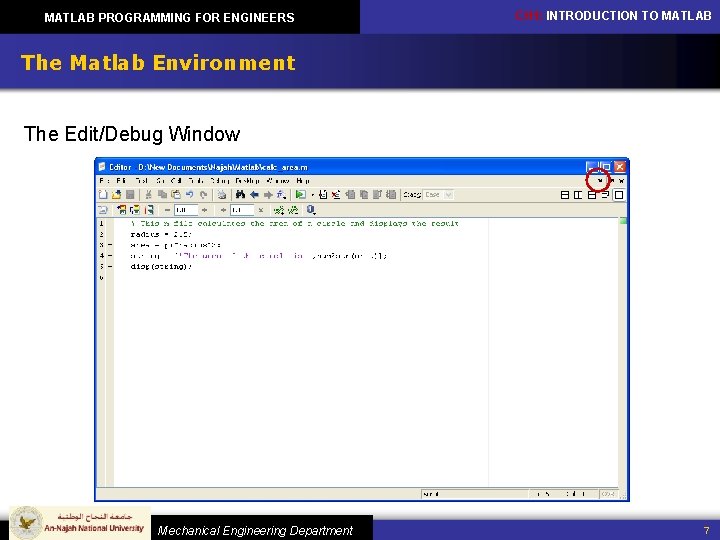Click the plus increment value button
The width and height of the screenshot is (720, 540).
pos(204,210)
